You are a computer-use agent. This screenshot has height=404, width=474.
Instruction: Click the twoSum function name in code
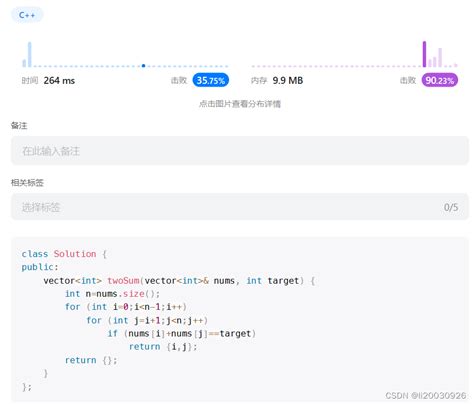click(x=123, y=281)
